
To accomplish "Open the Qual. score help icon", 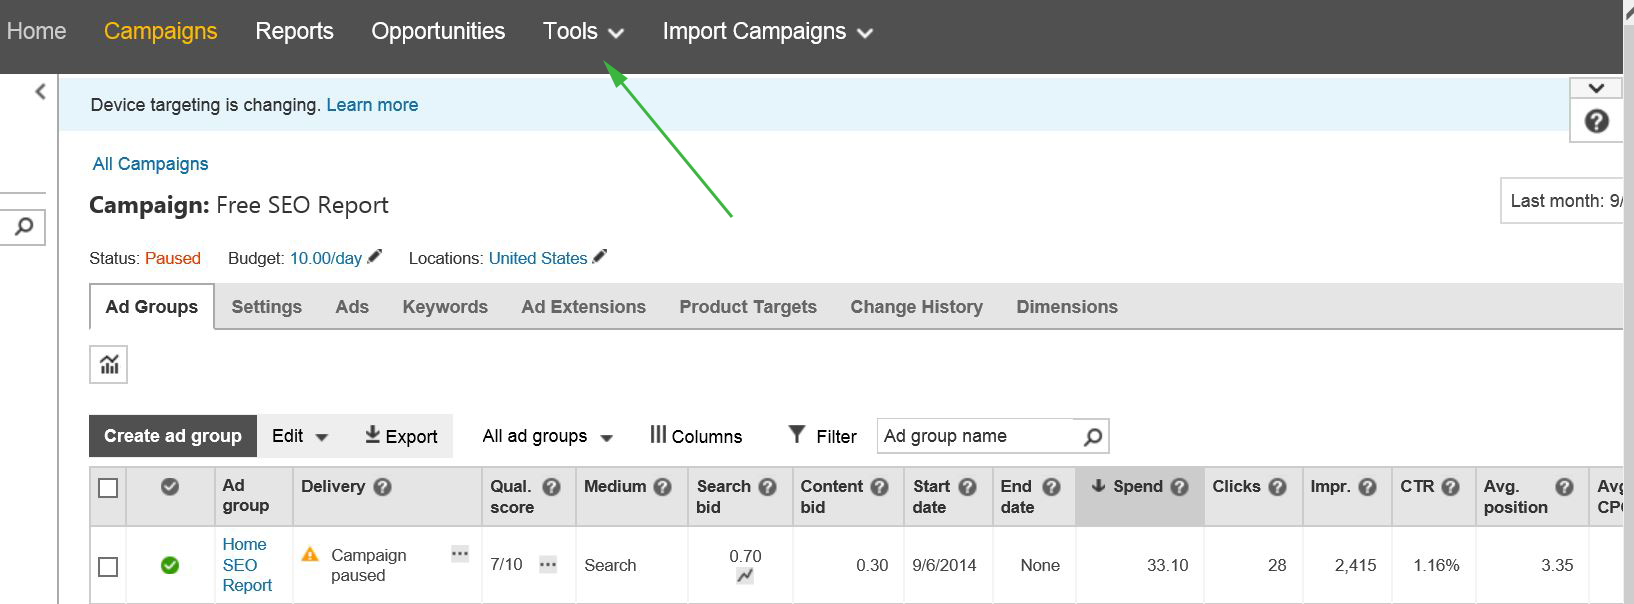I will [x=551, y=487].
